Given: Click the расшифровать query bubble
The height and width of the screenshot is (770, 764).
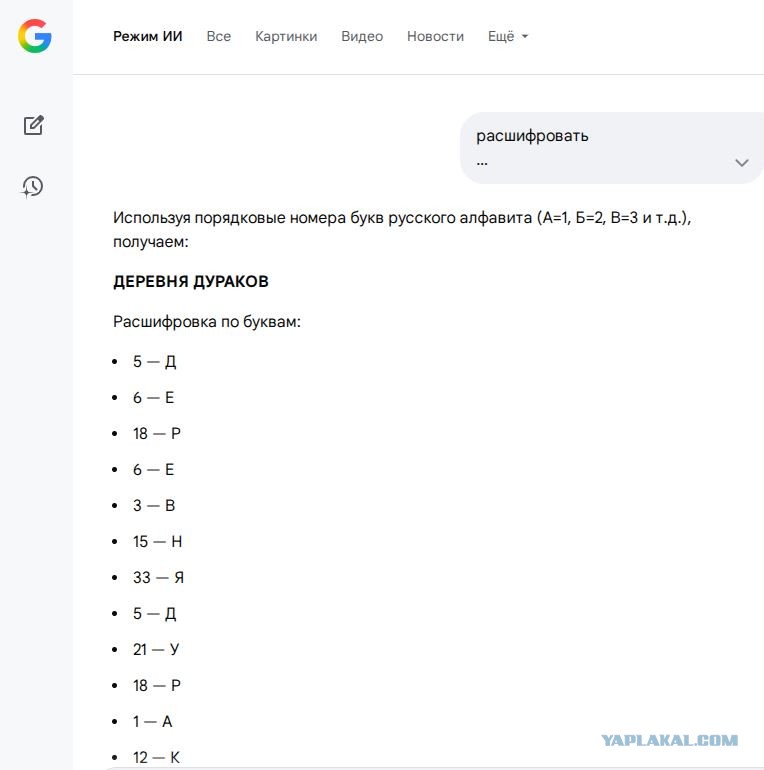Looking at the screenshot, I should tap(612, 148).
